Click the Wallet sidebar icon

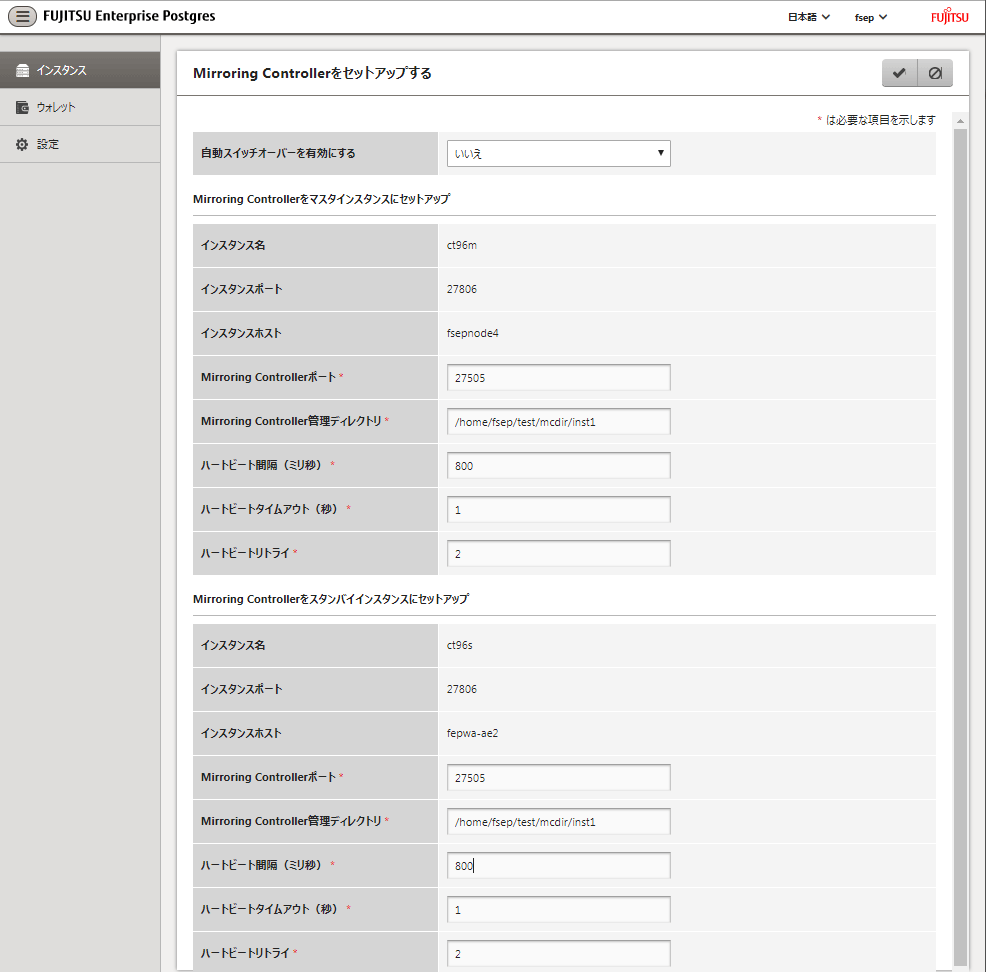pos(22,108)
